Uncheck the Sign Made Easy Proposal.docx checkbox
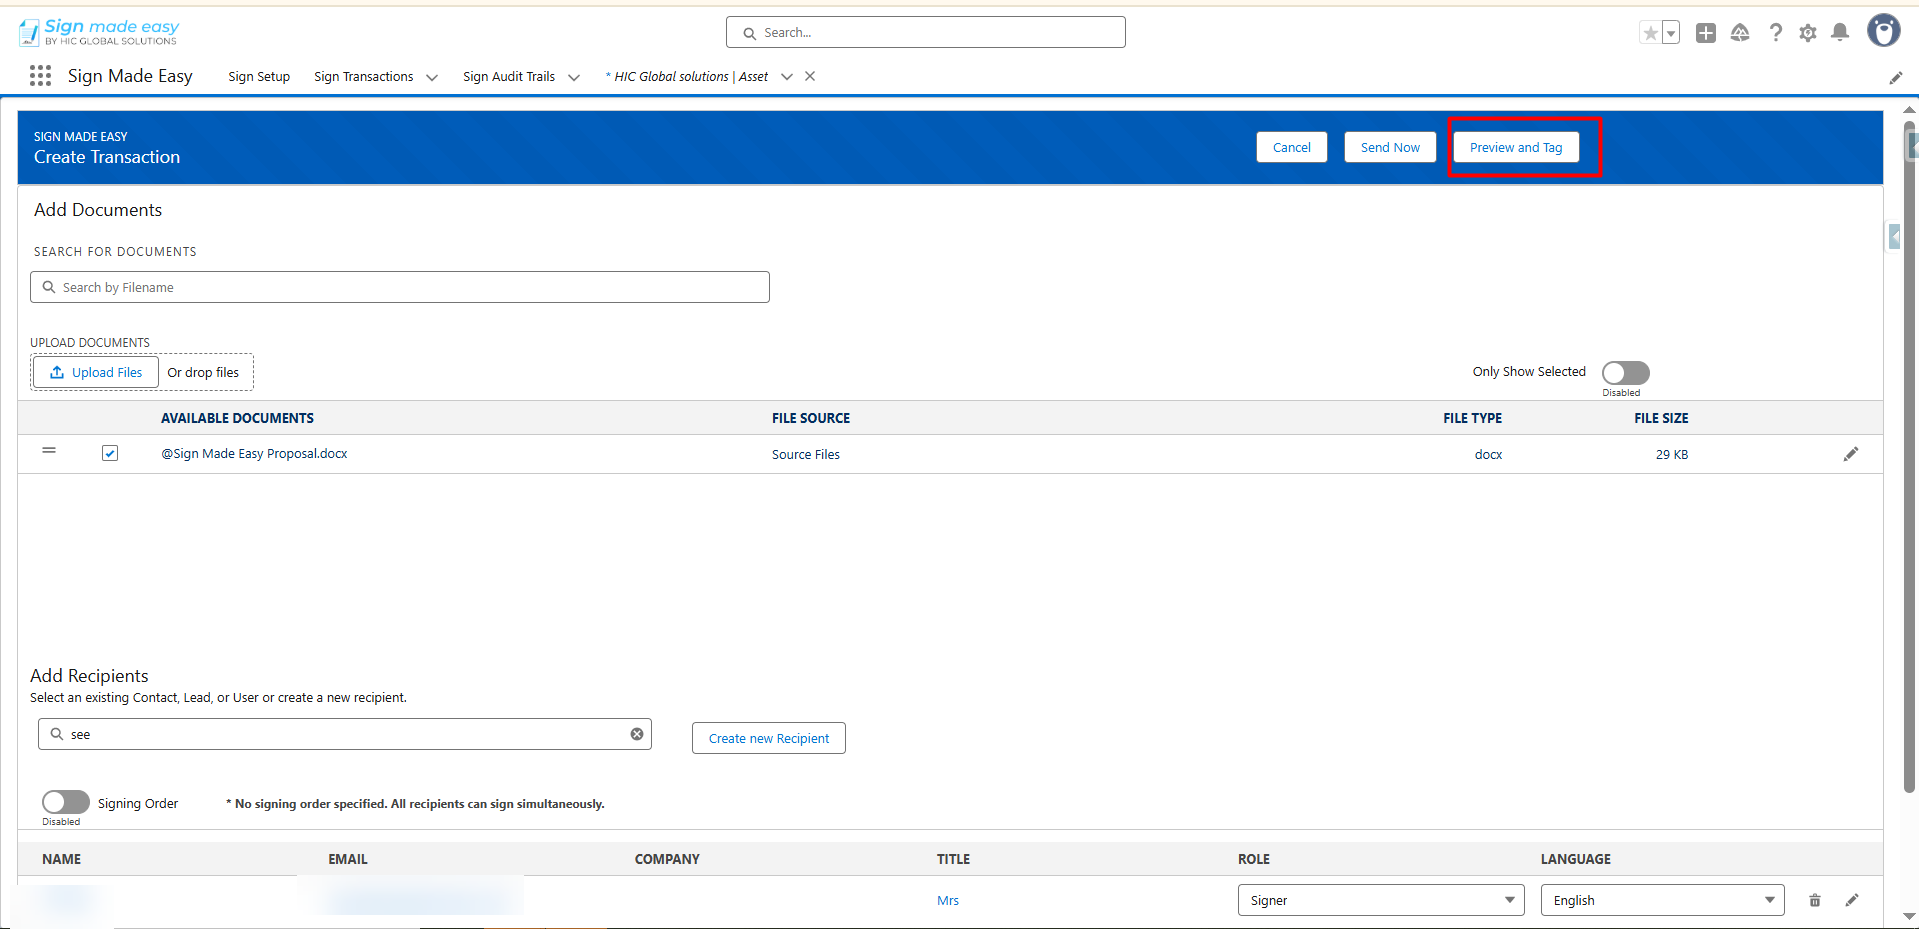This screenshot has width=1919, height=929. coord(110,453)
